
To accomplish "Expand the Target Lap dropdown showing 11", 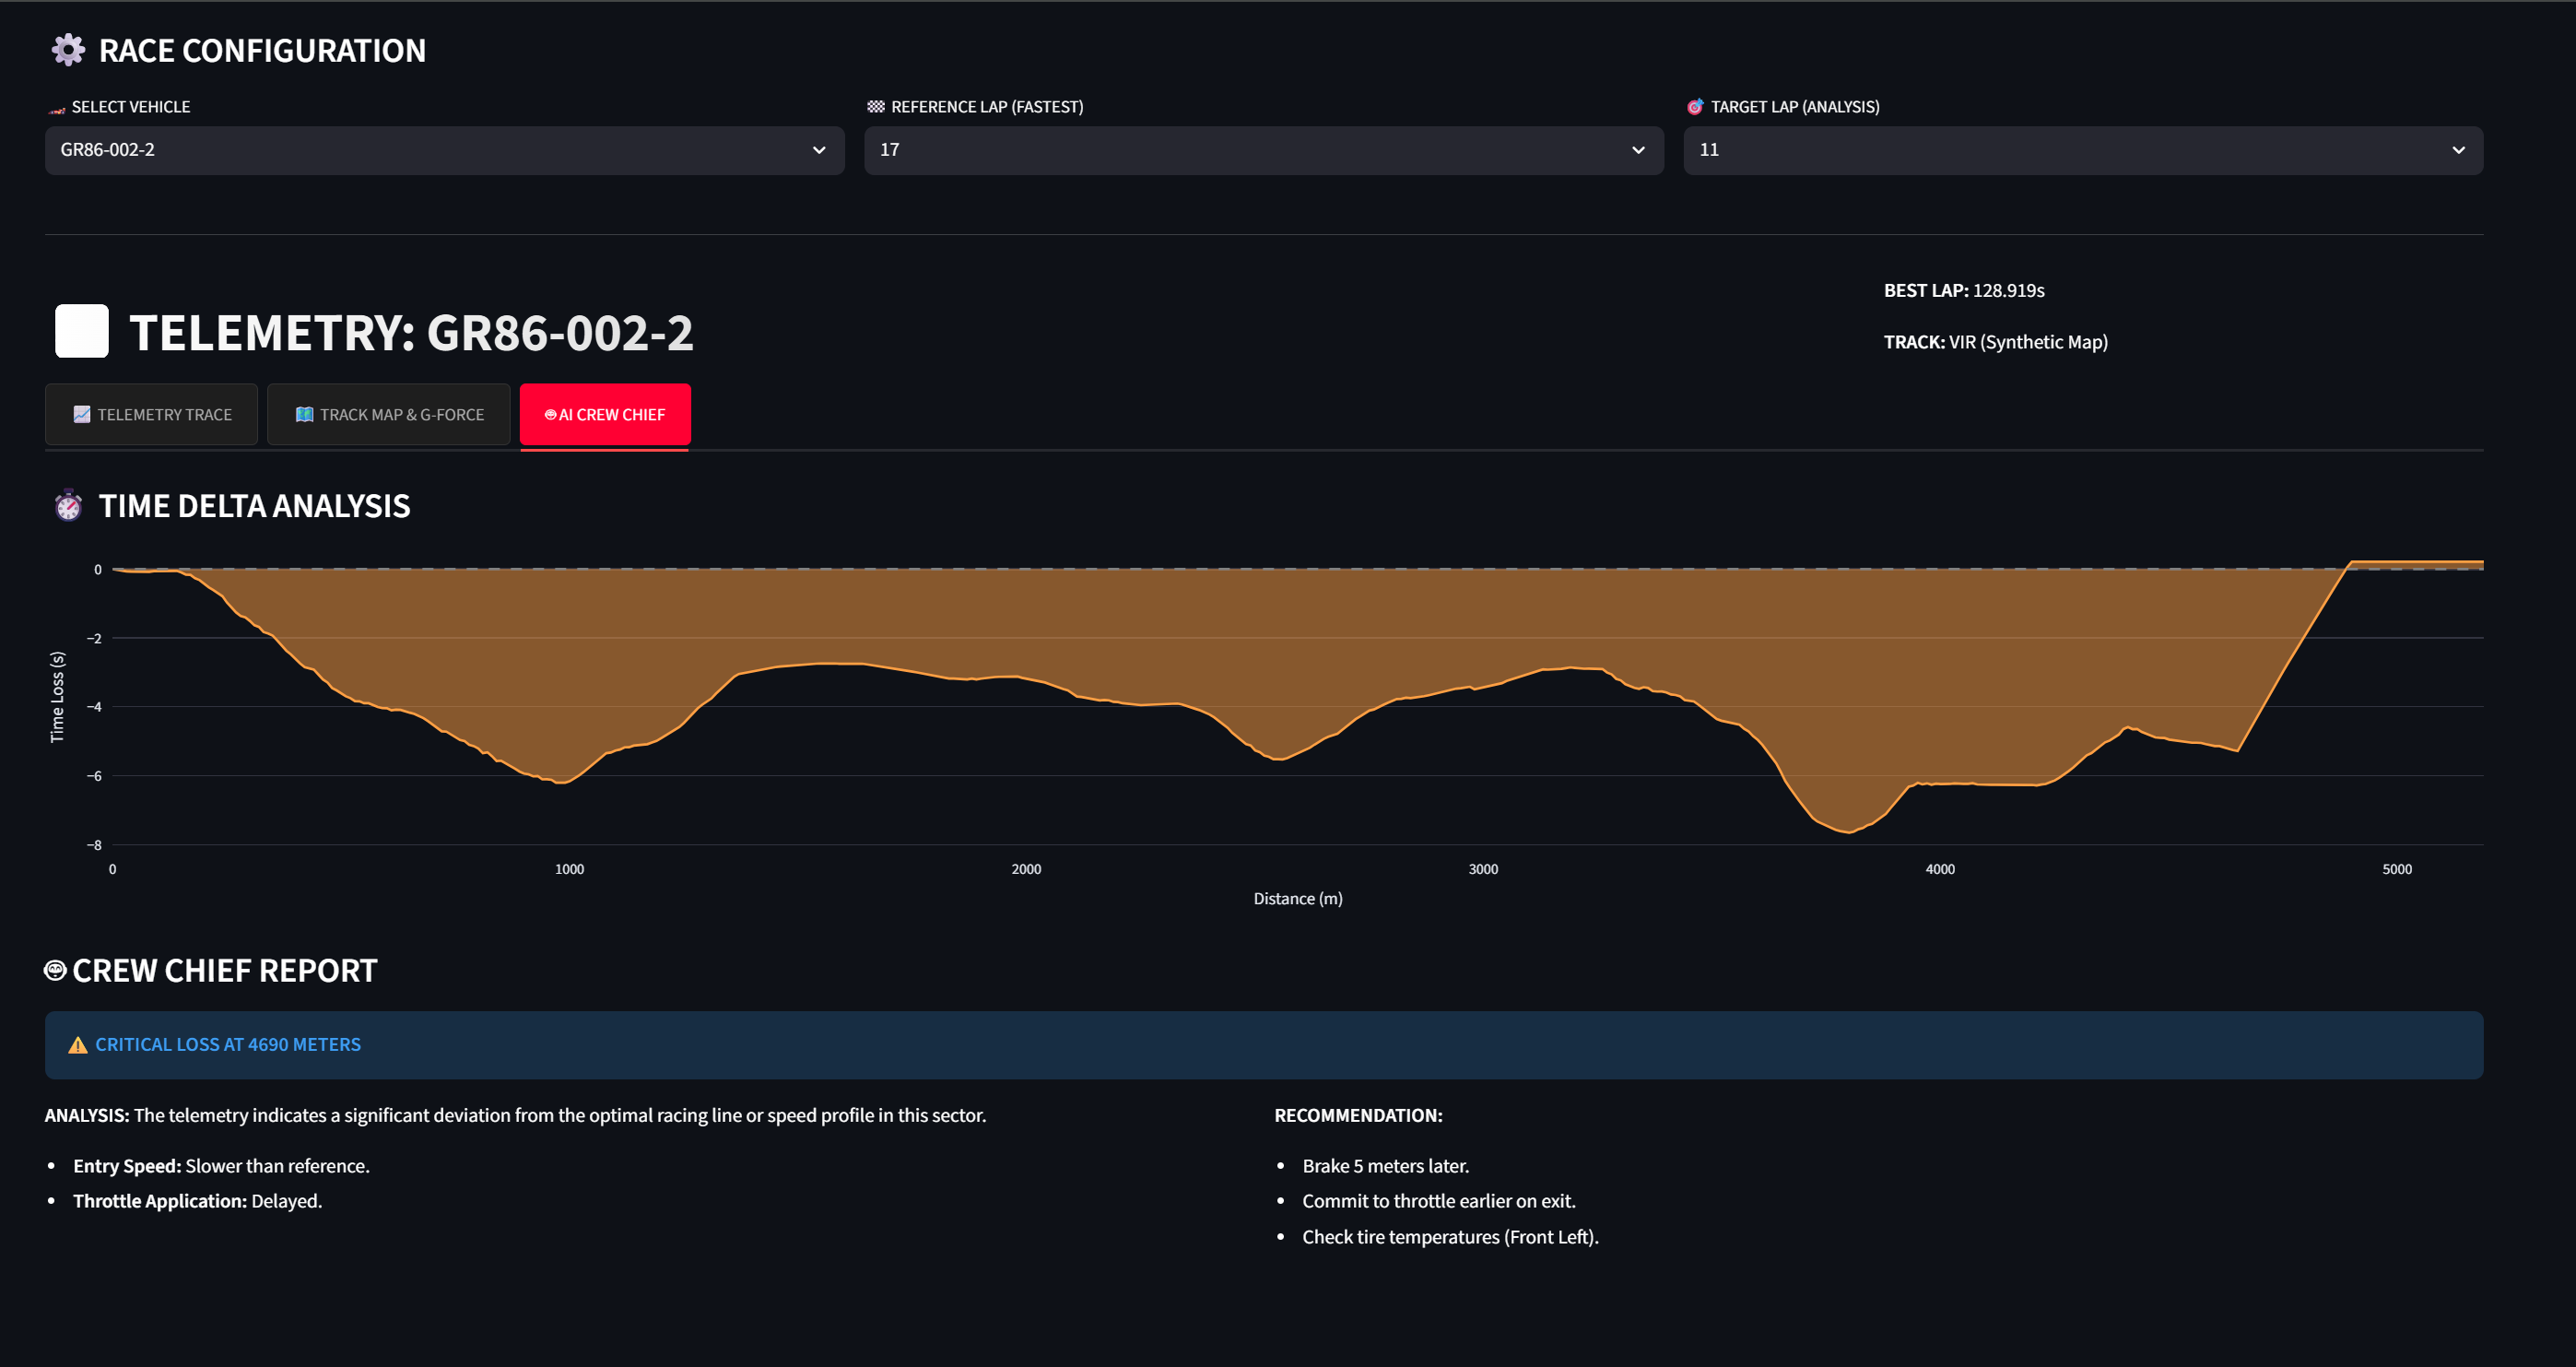I will 2082,150.
